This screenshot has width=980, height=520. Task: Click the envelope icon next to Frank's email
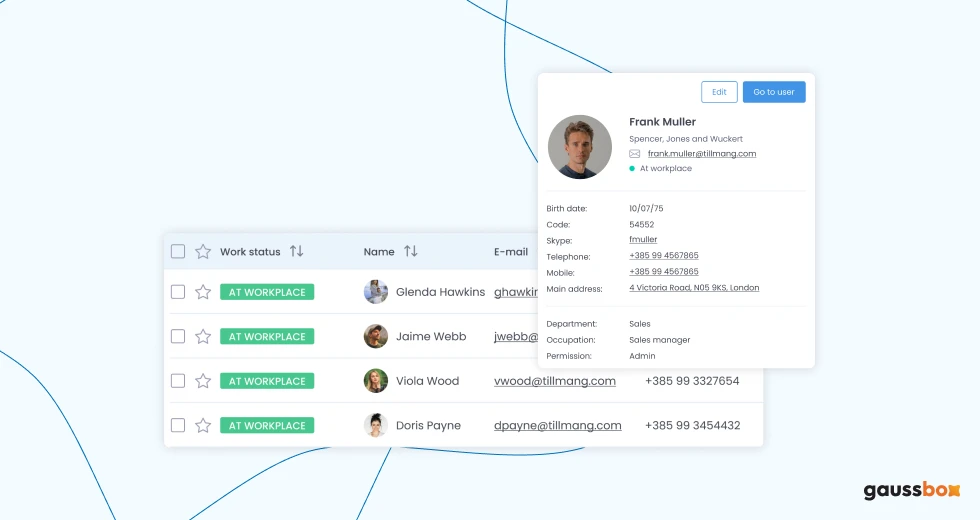(635, 154)
